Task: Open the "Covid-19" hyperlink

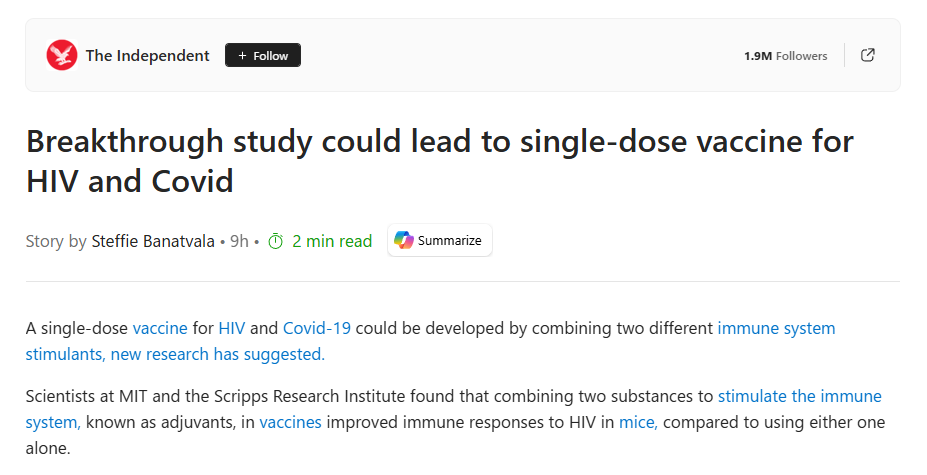Action: [x=317, y=328]
